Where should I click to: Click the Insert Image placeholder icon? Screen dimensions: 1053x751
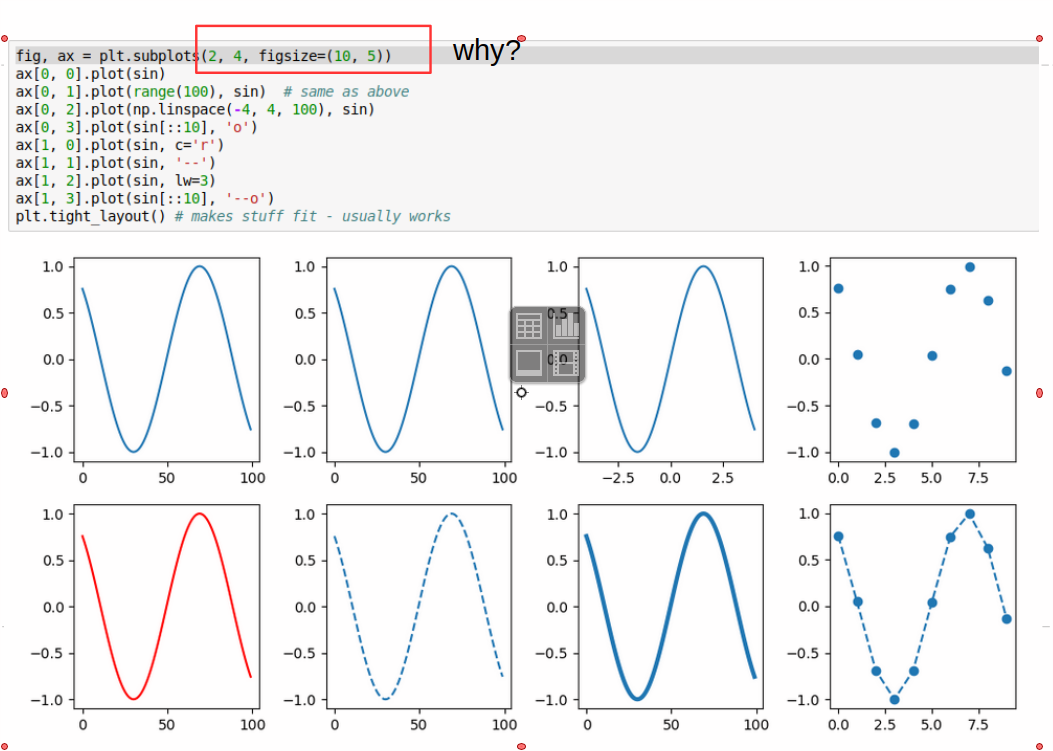(529, 363)
